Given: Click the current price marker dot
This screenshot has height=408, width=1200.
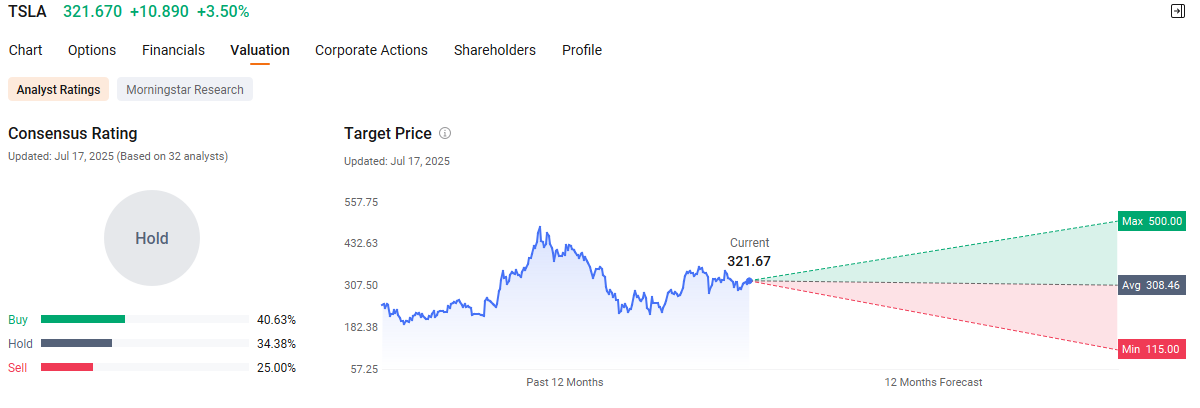Looking at the screenshot, I should point(749,280).
